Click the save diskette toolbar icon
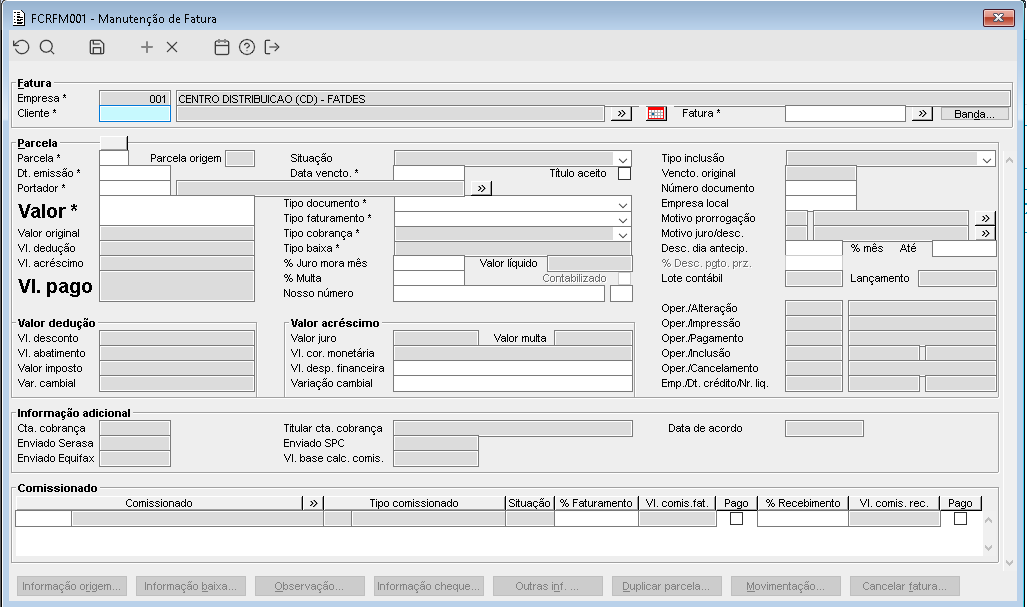The image size is (1027, 609). [x=97, y=47]
